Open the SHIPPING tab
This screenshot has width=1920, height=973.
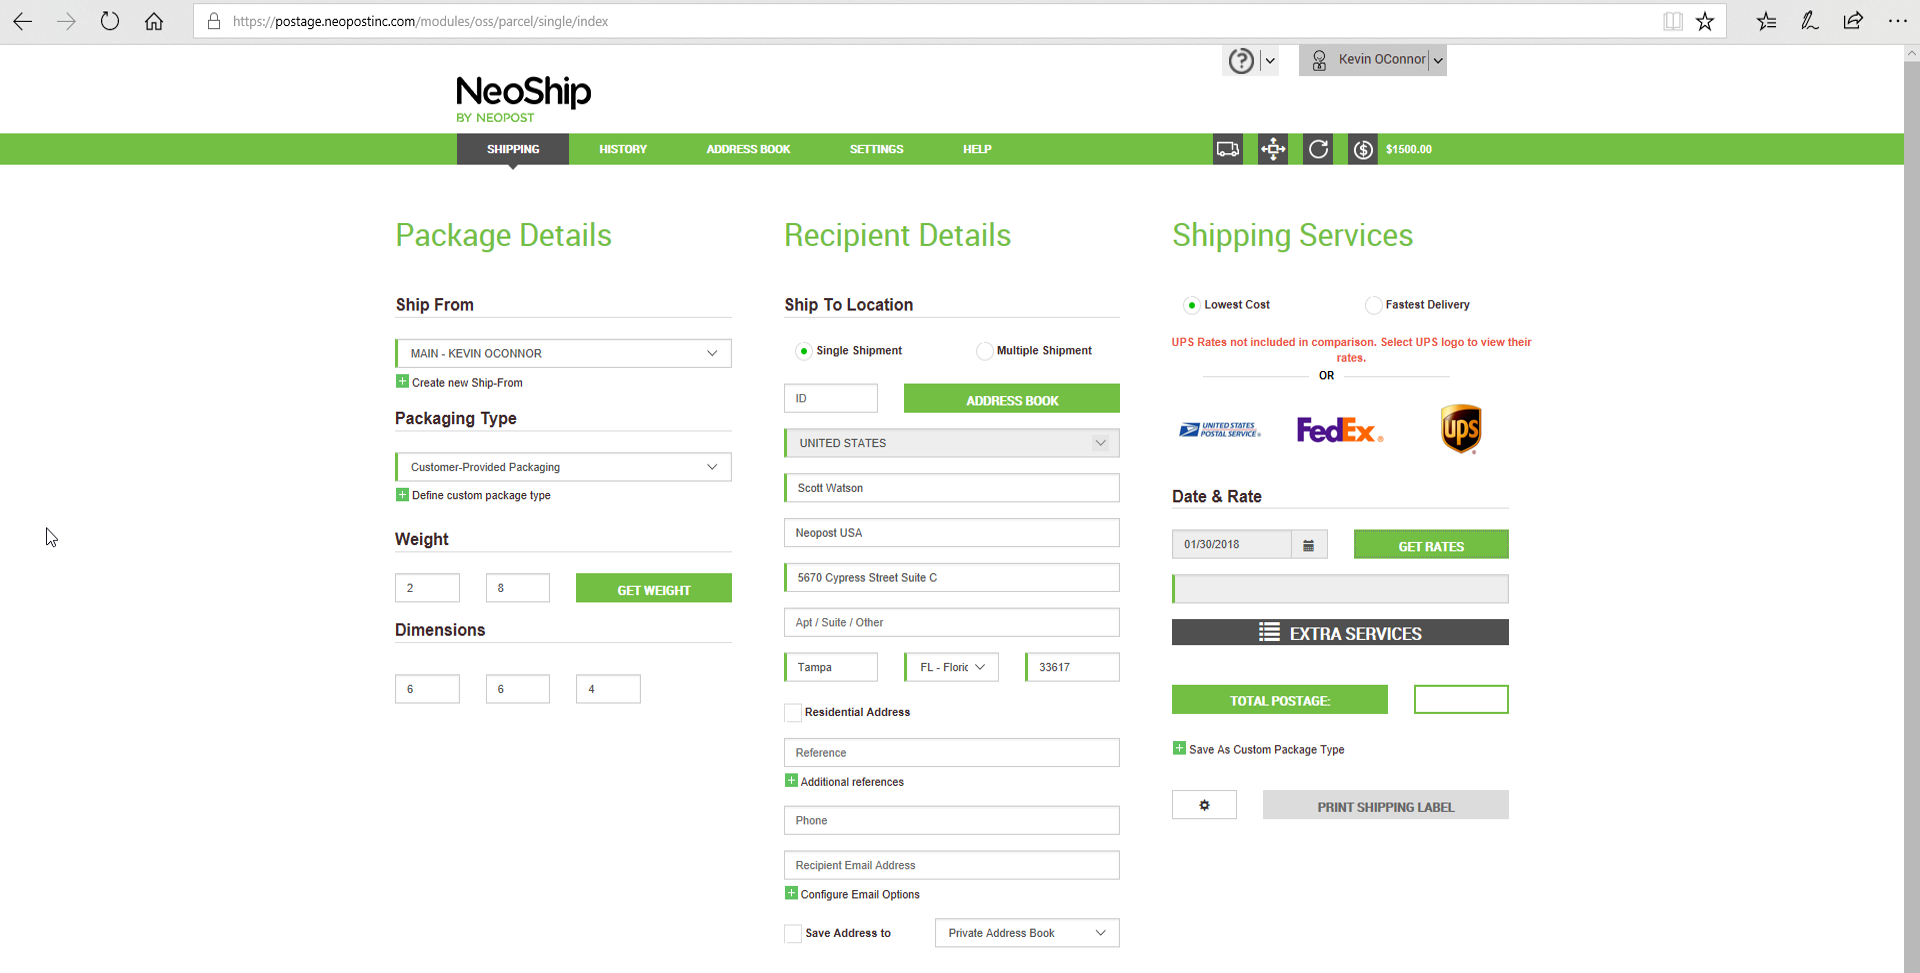(x=513, y=149)
